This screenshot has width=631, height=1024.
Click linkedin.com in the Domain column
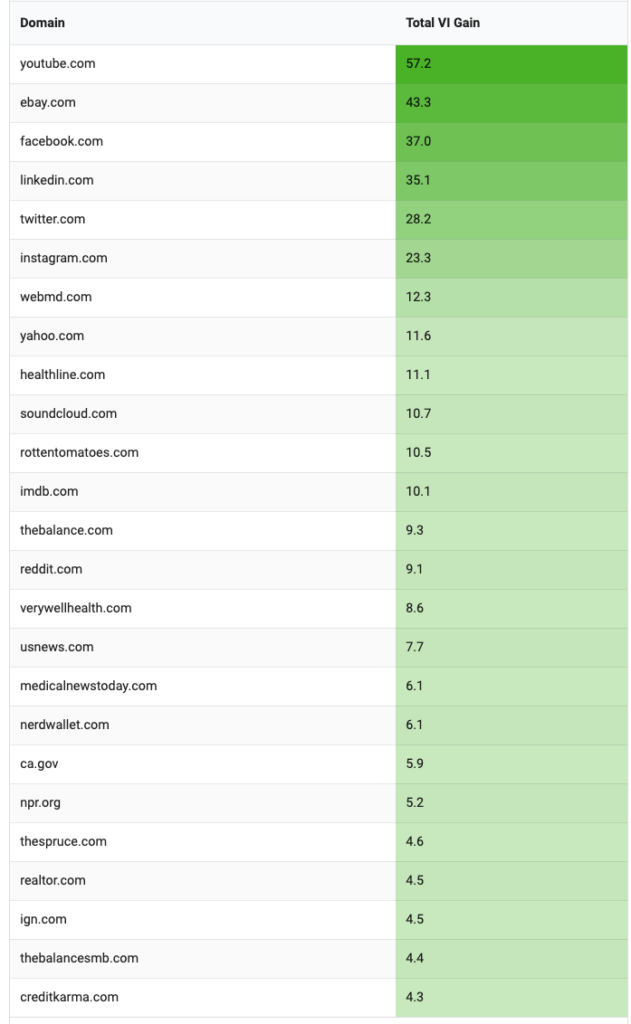[x=57, y=180]
